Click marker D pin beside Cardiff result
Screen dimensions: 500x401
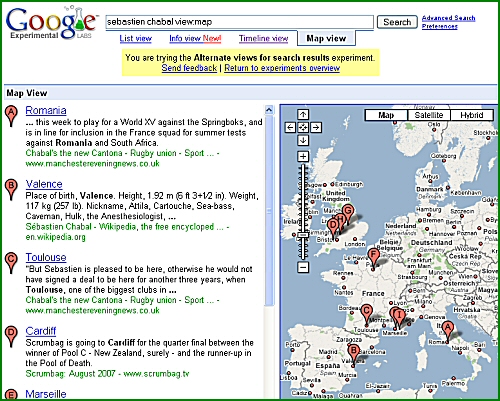click(x=11, y=336)
